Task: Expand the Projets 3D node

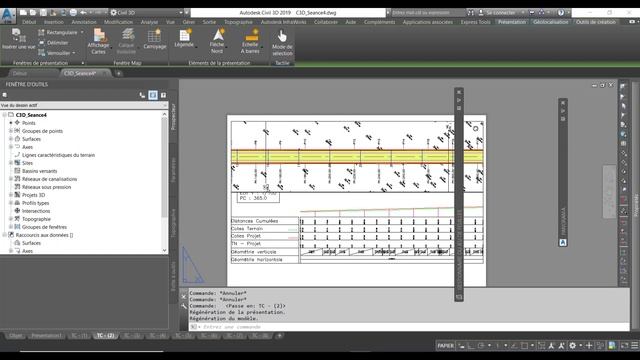Action: [11, 195]
